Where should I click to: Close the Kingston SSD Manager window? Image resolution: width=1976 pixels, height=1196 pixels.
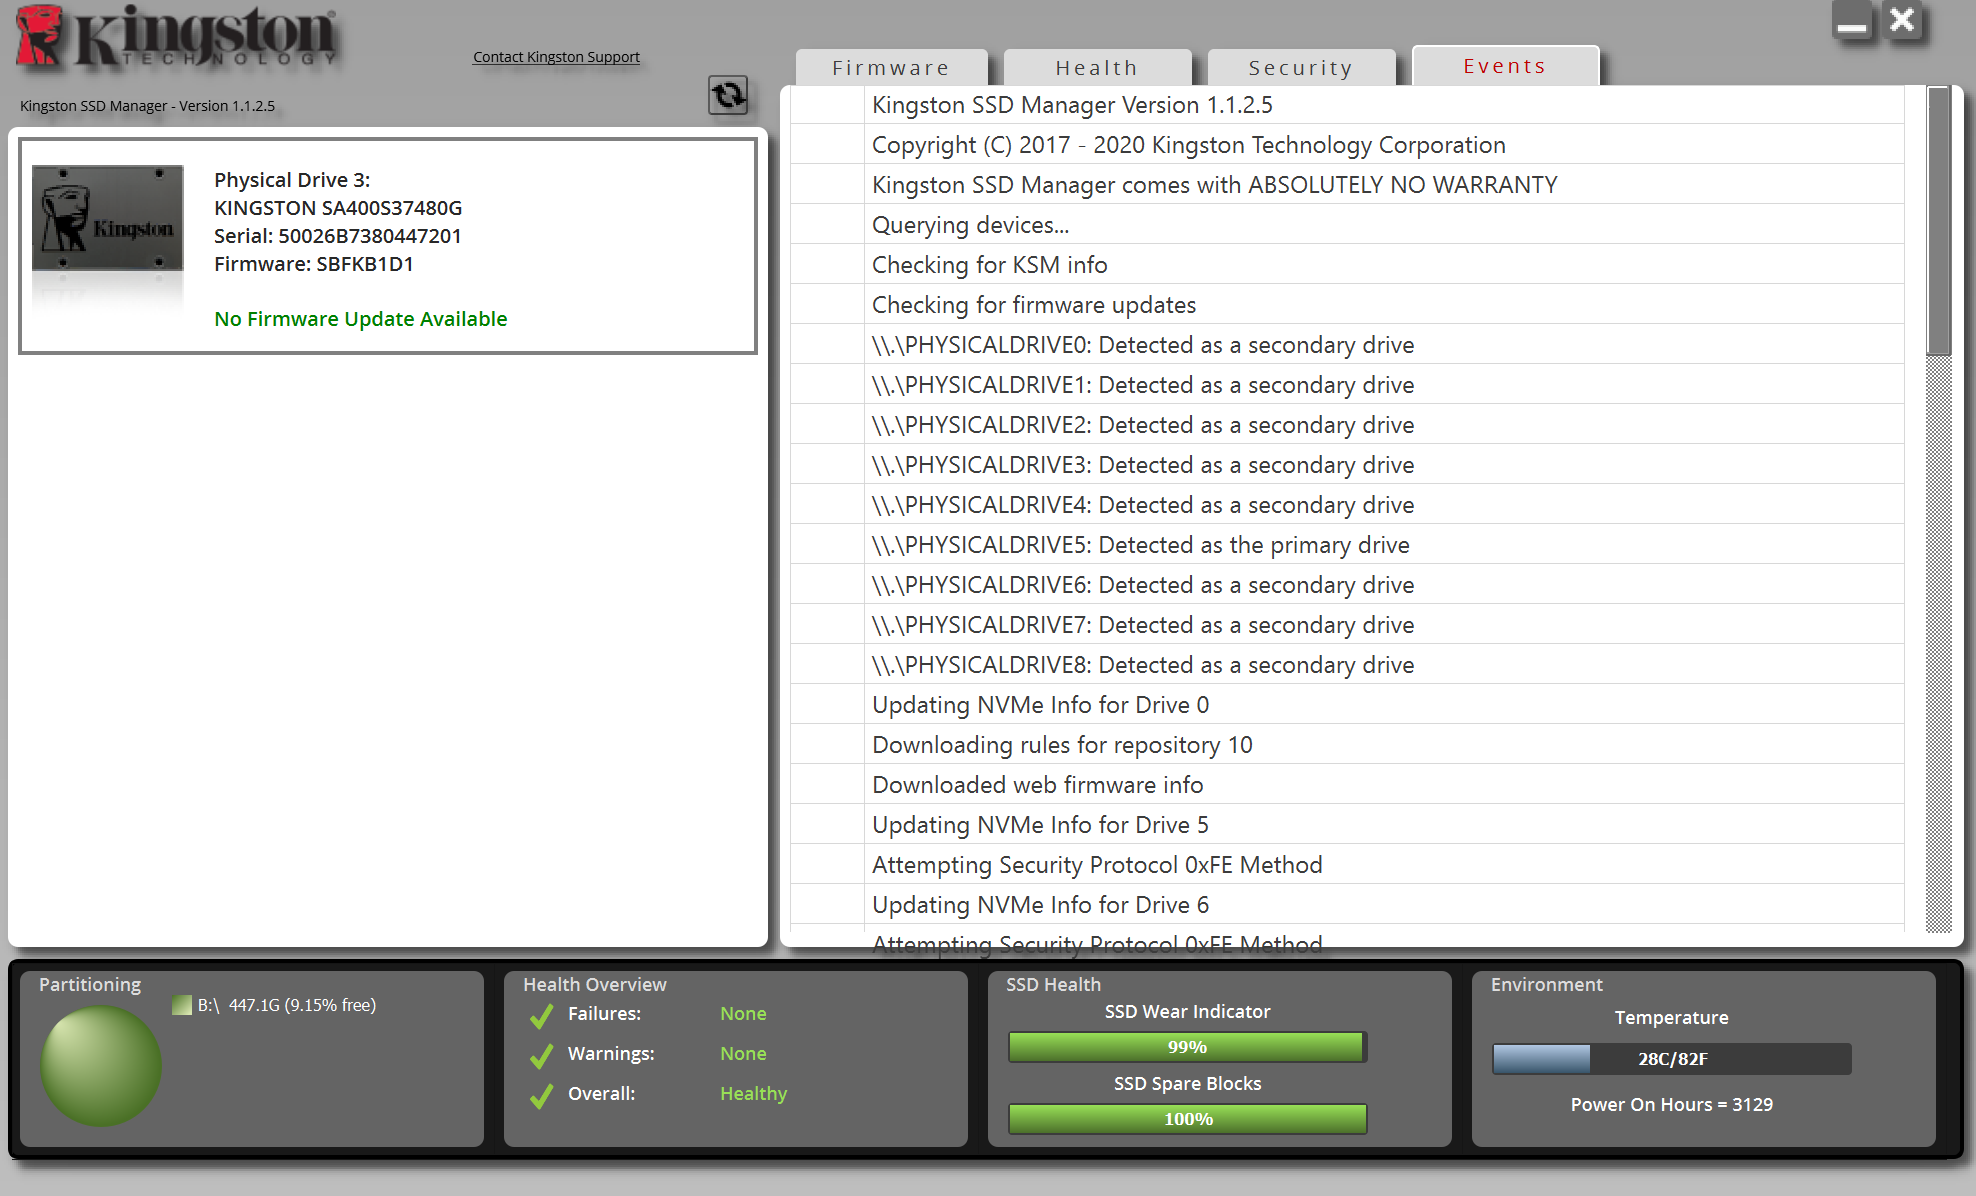coord(1902,20)
